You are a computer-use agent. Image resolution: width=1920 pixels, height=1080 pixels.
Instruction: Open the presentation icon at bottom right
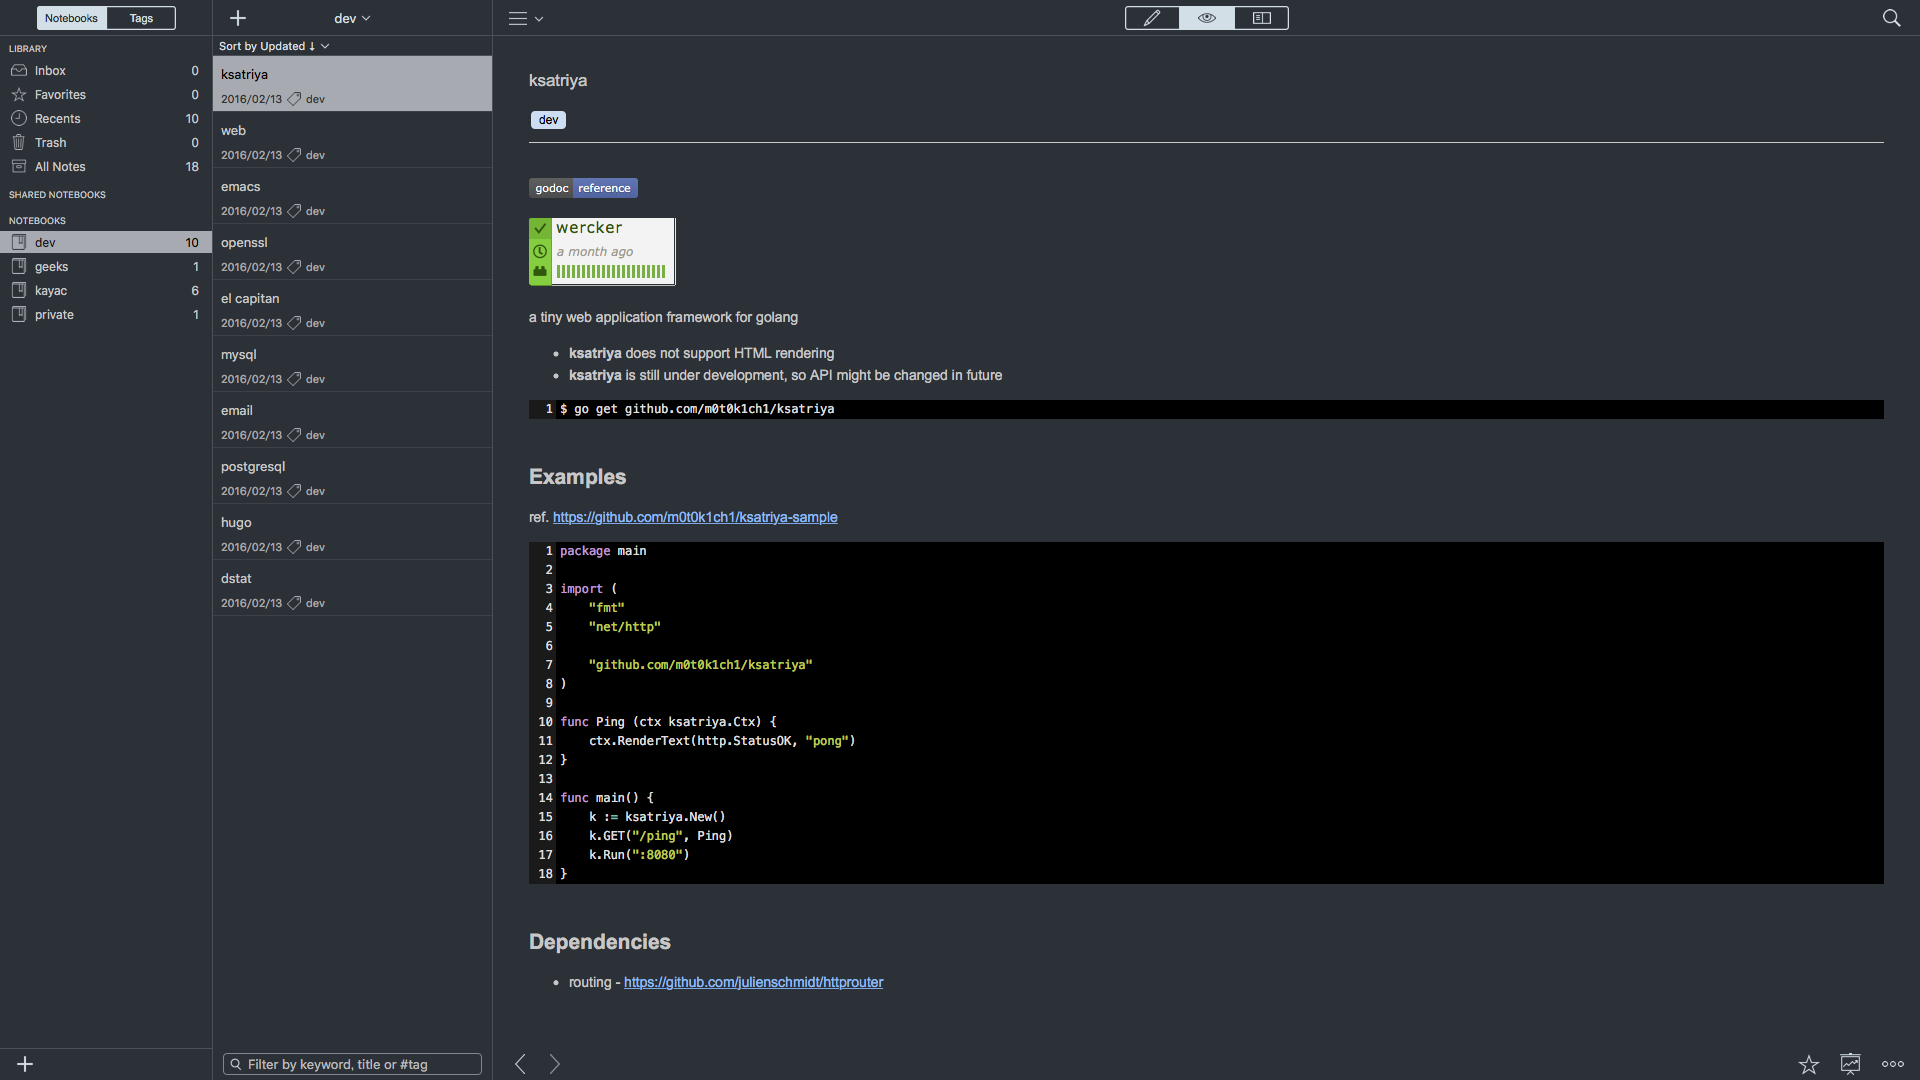click(x=1850, y=1064)
